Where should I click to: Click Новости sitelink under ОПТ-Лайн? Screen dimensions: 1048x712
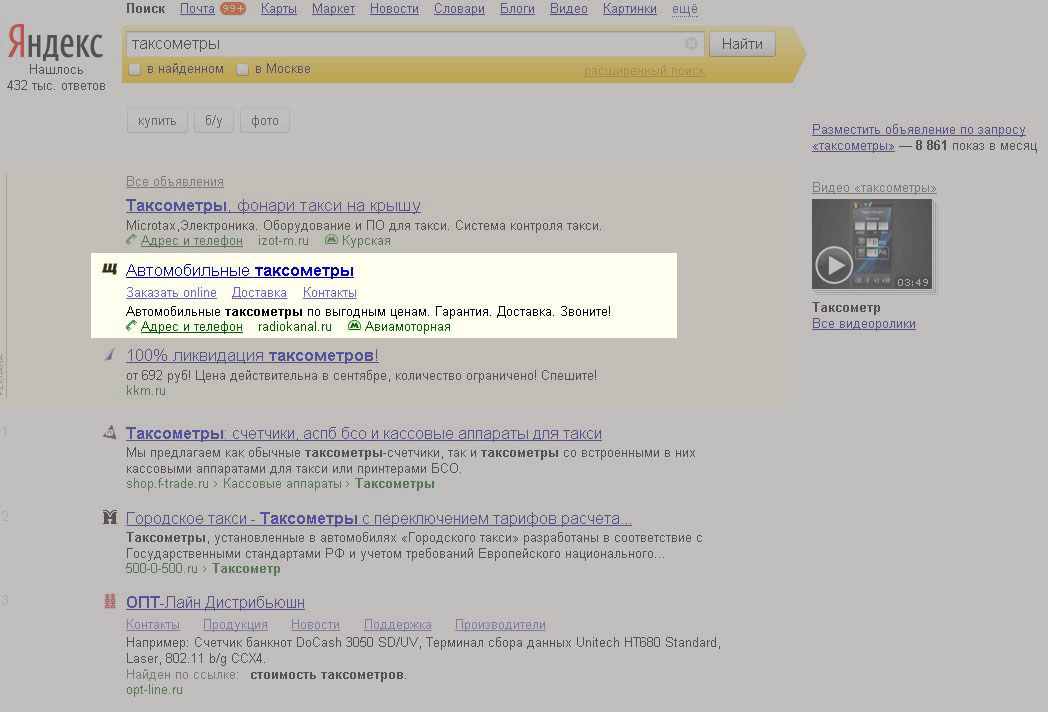pos(315,624)
